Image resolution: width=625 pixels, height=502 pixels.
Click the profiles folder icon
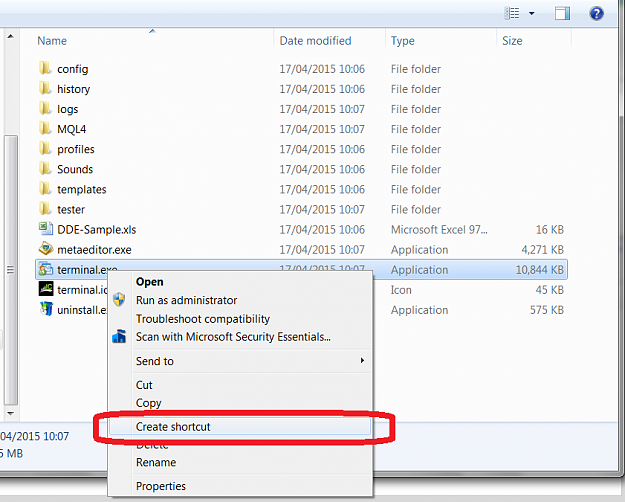click(x=45, y=148)
